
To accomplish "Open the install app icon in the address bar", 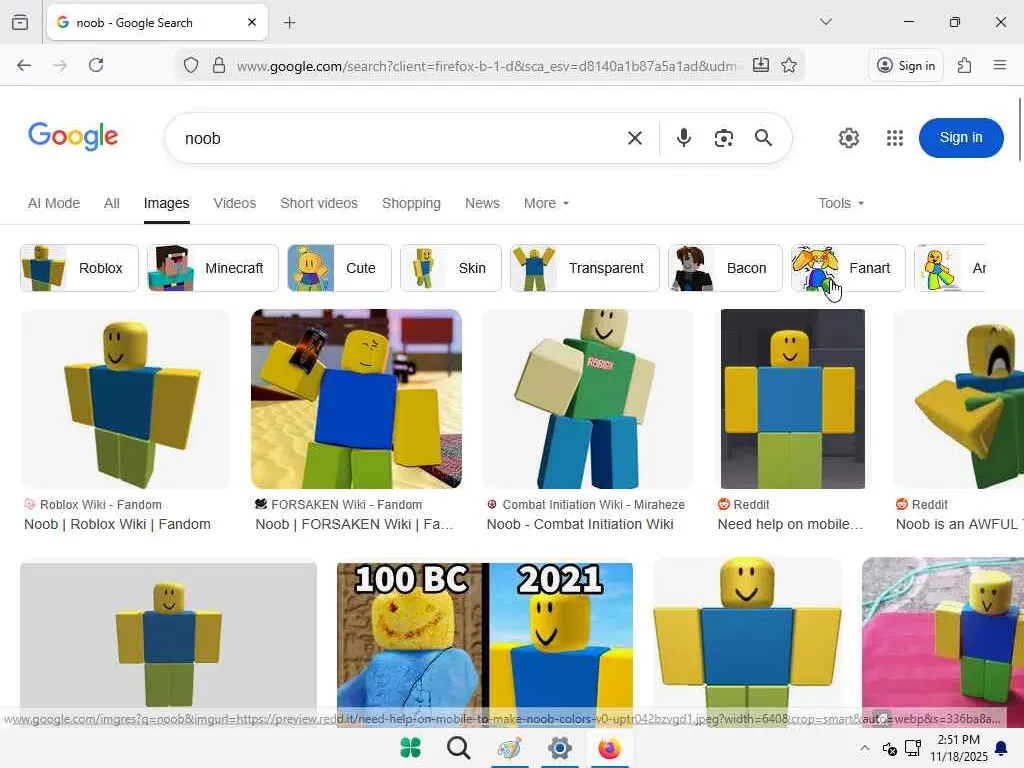I will (x=761, y=65).
